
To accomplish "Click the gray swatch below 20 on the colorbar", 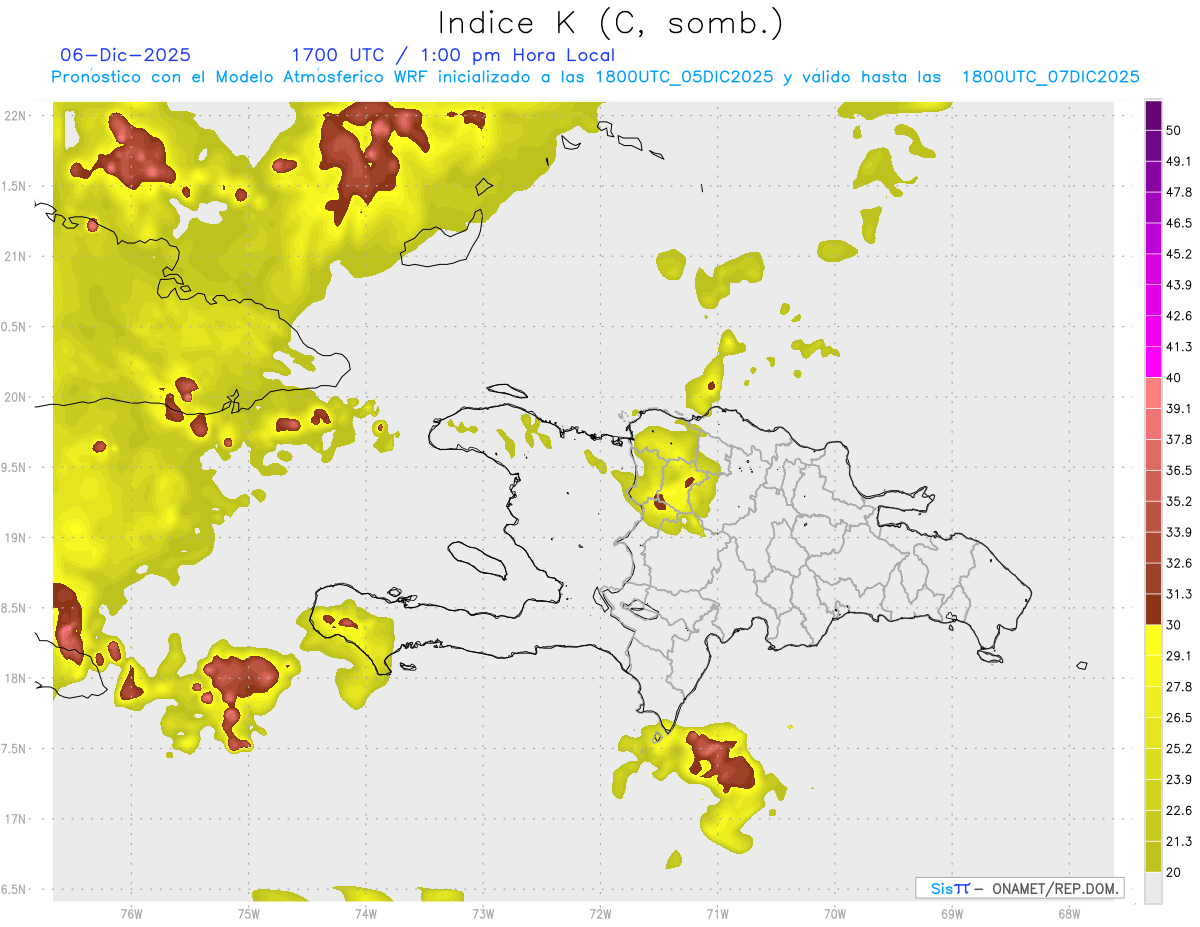I will [x=1153, y=888].
